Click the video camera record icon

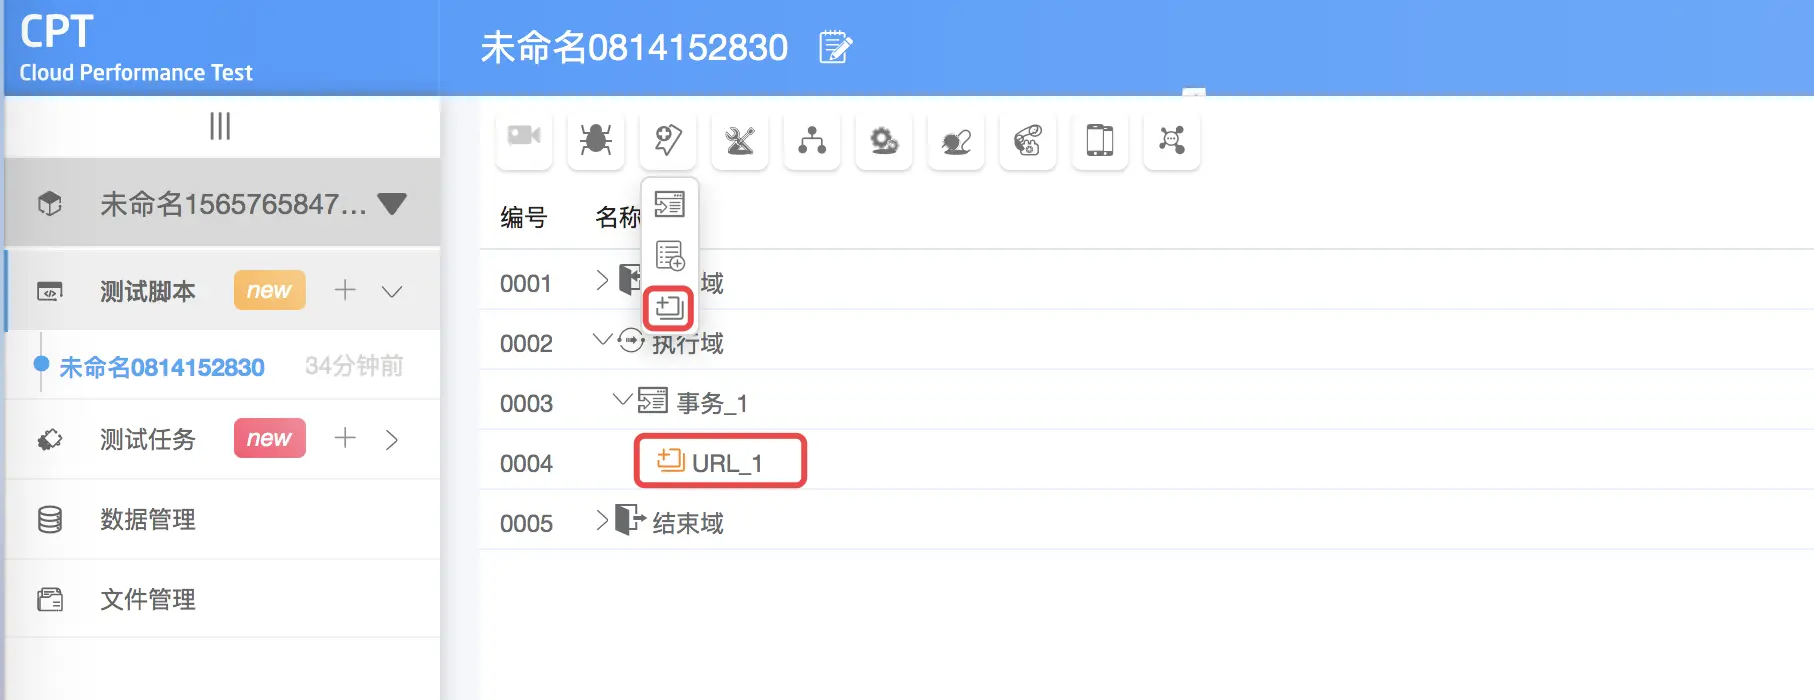(524, 138)
